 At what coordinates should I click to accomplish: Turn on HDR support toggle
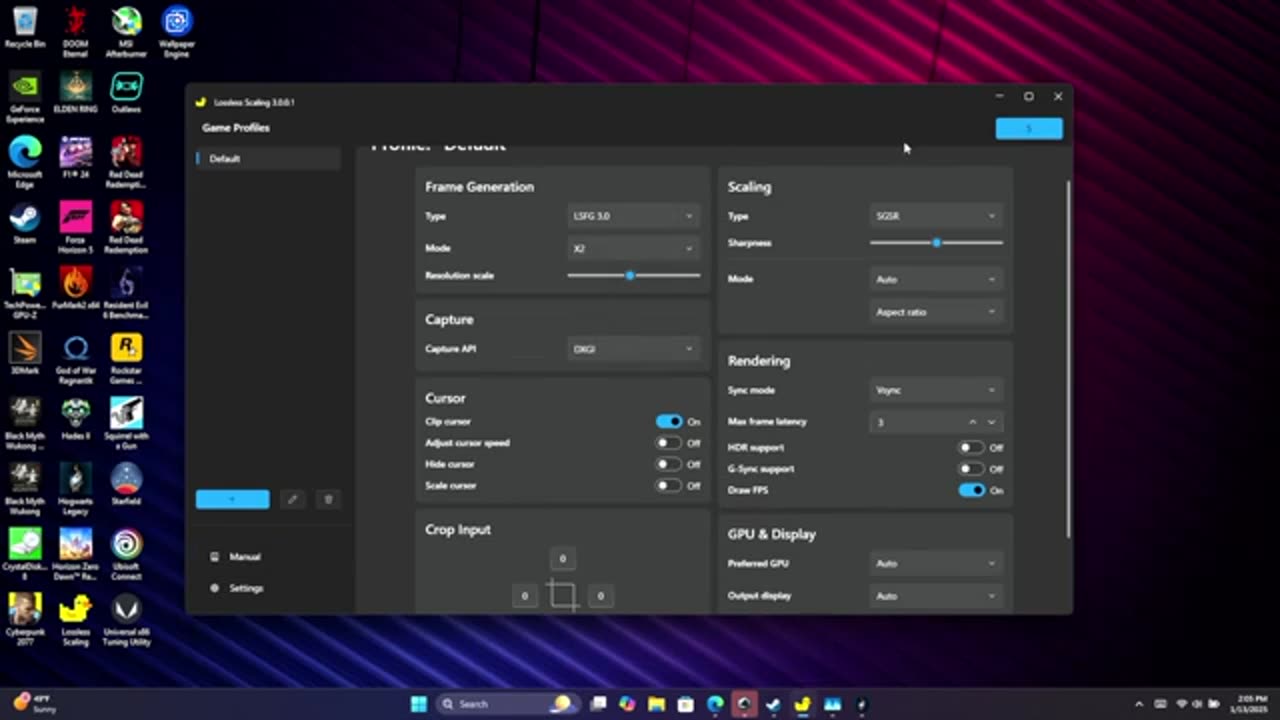[972, 448]
